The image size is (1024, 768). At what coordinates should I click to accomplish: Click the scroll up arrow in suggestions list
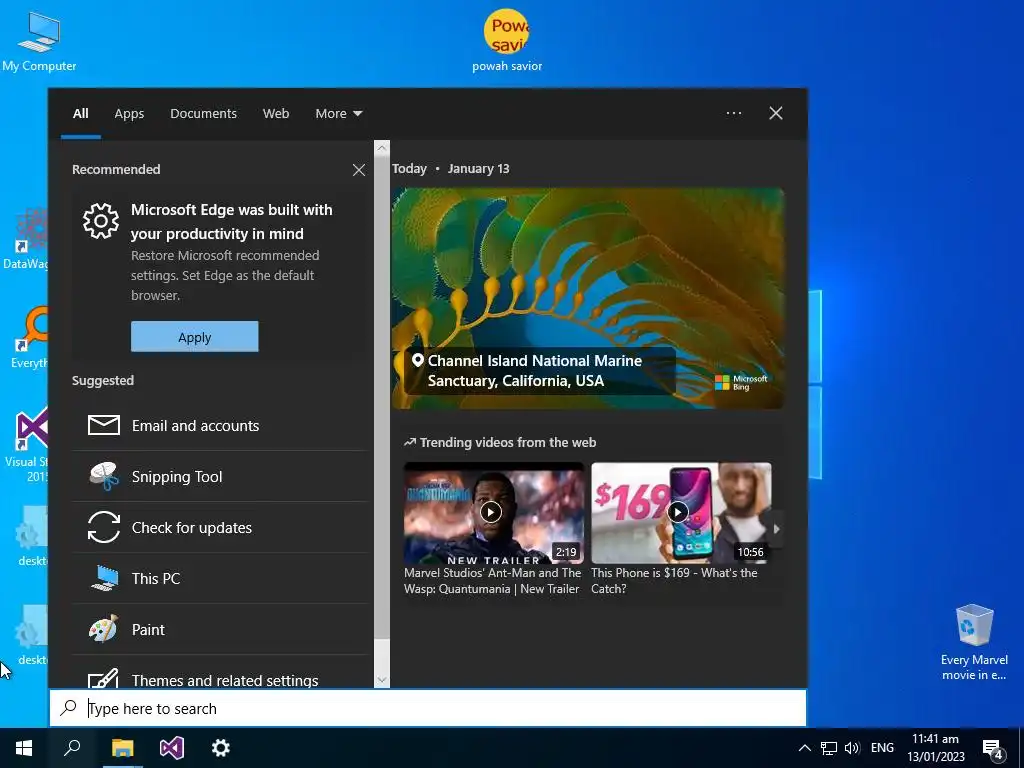(382, 148)
